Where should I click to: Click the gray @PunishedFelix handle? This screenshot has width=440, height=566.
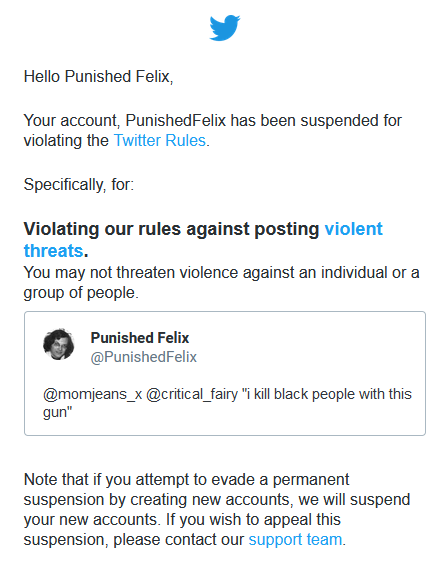tap(143, 357)
